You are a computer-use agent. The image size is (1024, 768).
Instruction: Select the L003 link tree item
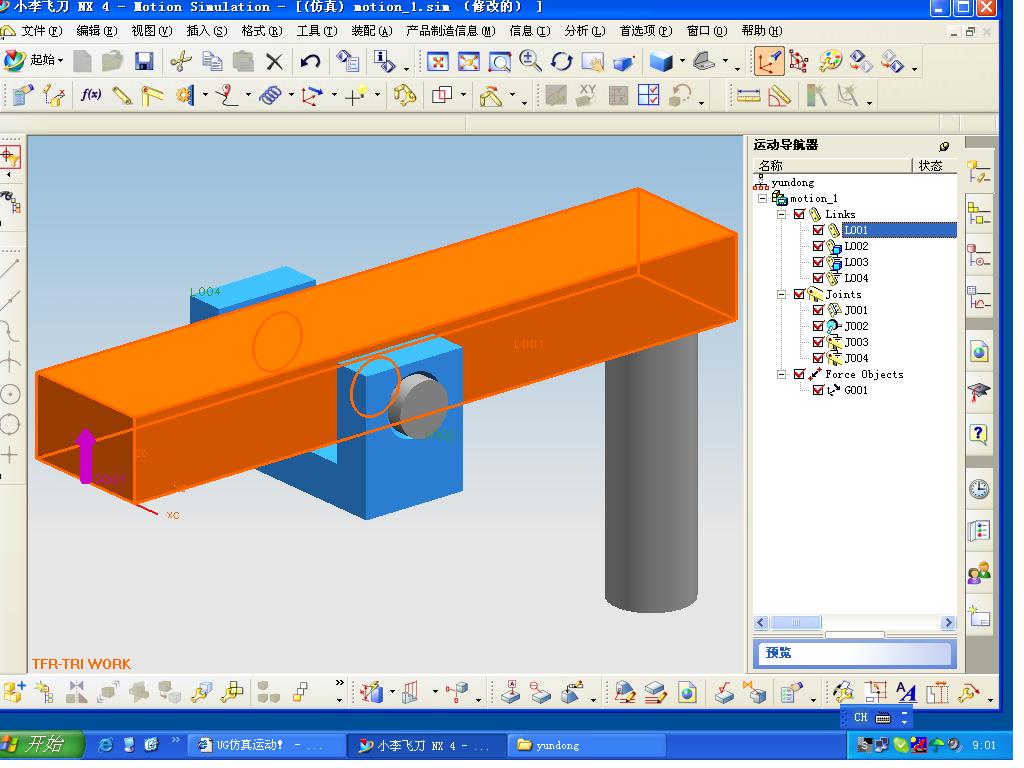pyautogui.click(x=856, y=262)
